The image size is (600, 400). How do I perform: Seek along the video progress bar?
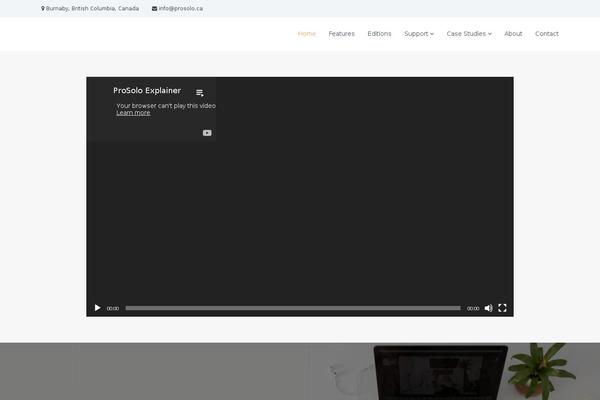pos(293,308)
